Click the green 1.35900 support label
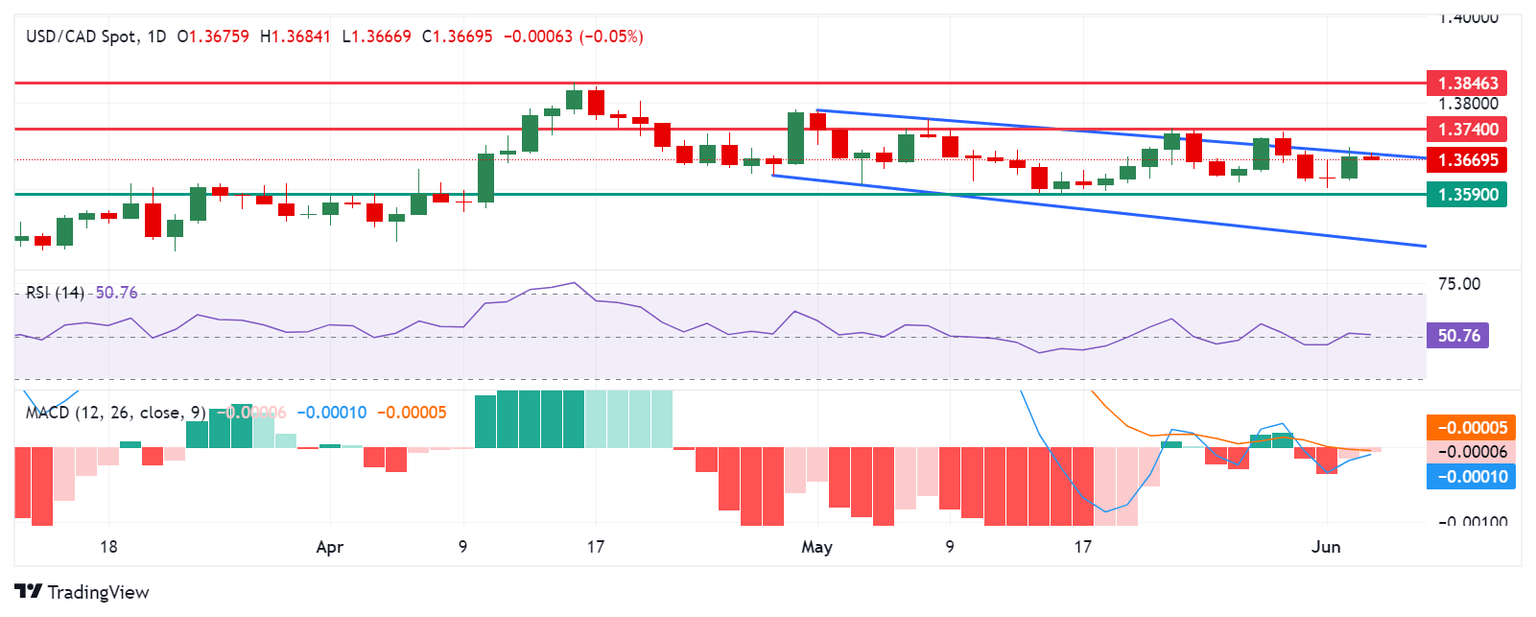Image resolution: width=1536 pixels, height=617 pixels. 1467,195
